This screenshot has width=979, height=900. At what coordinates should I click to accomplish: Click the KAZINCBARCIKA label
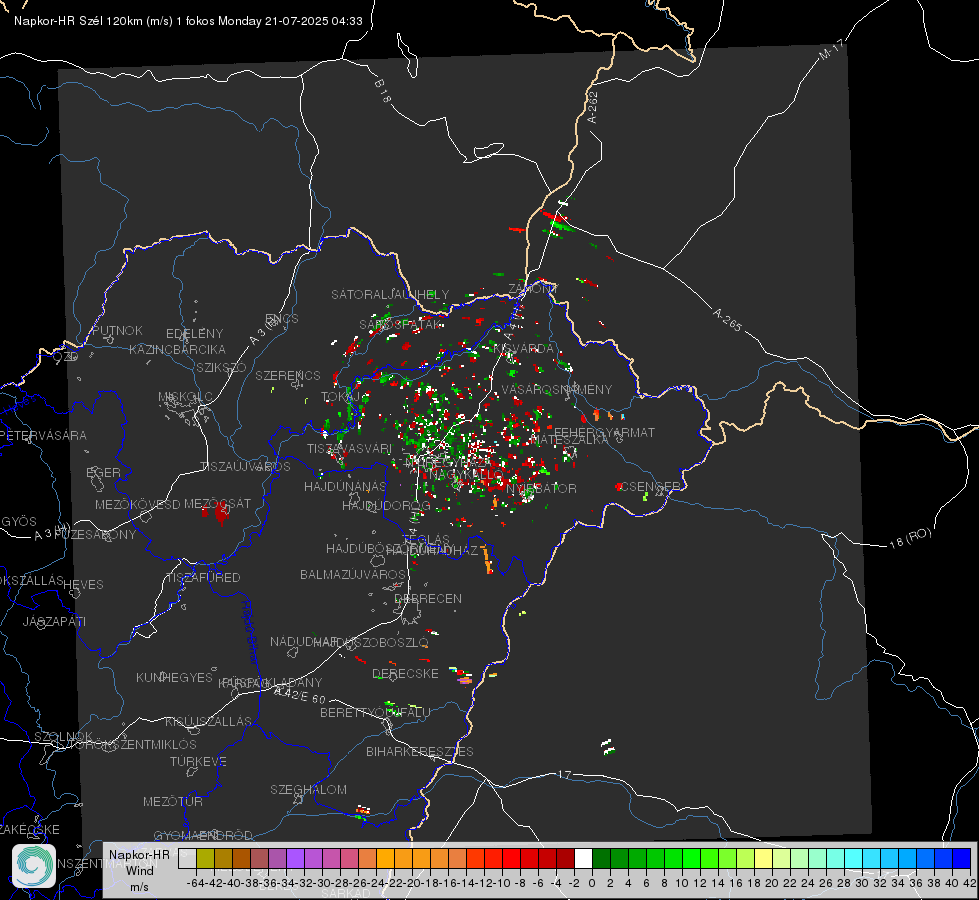[x=177, y=350]
